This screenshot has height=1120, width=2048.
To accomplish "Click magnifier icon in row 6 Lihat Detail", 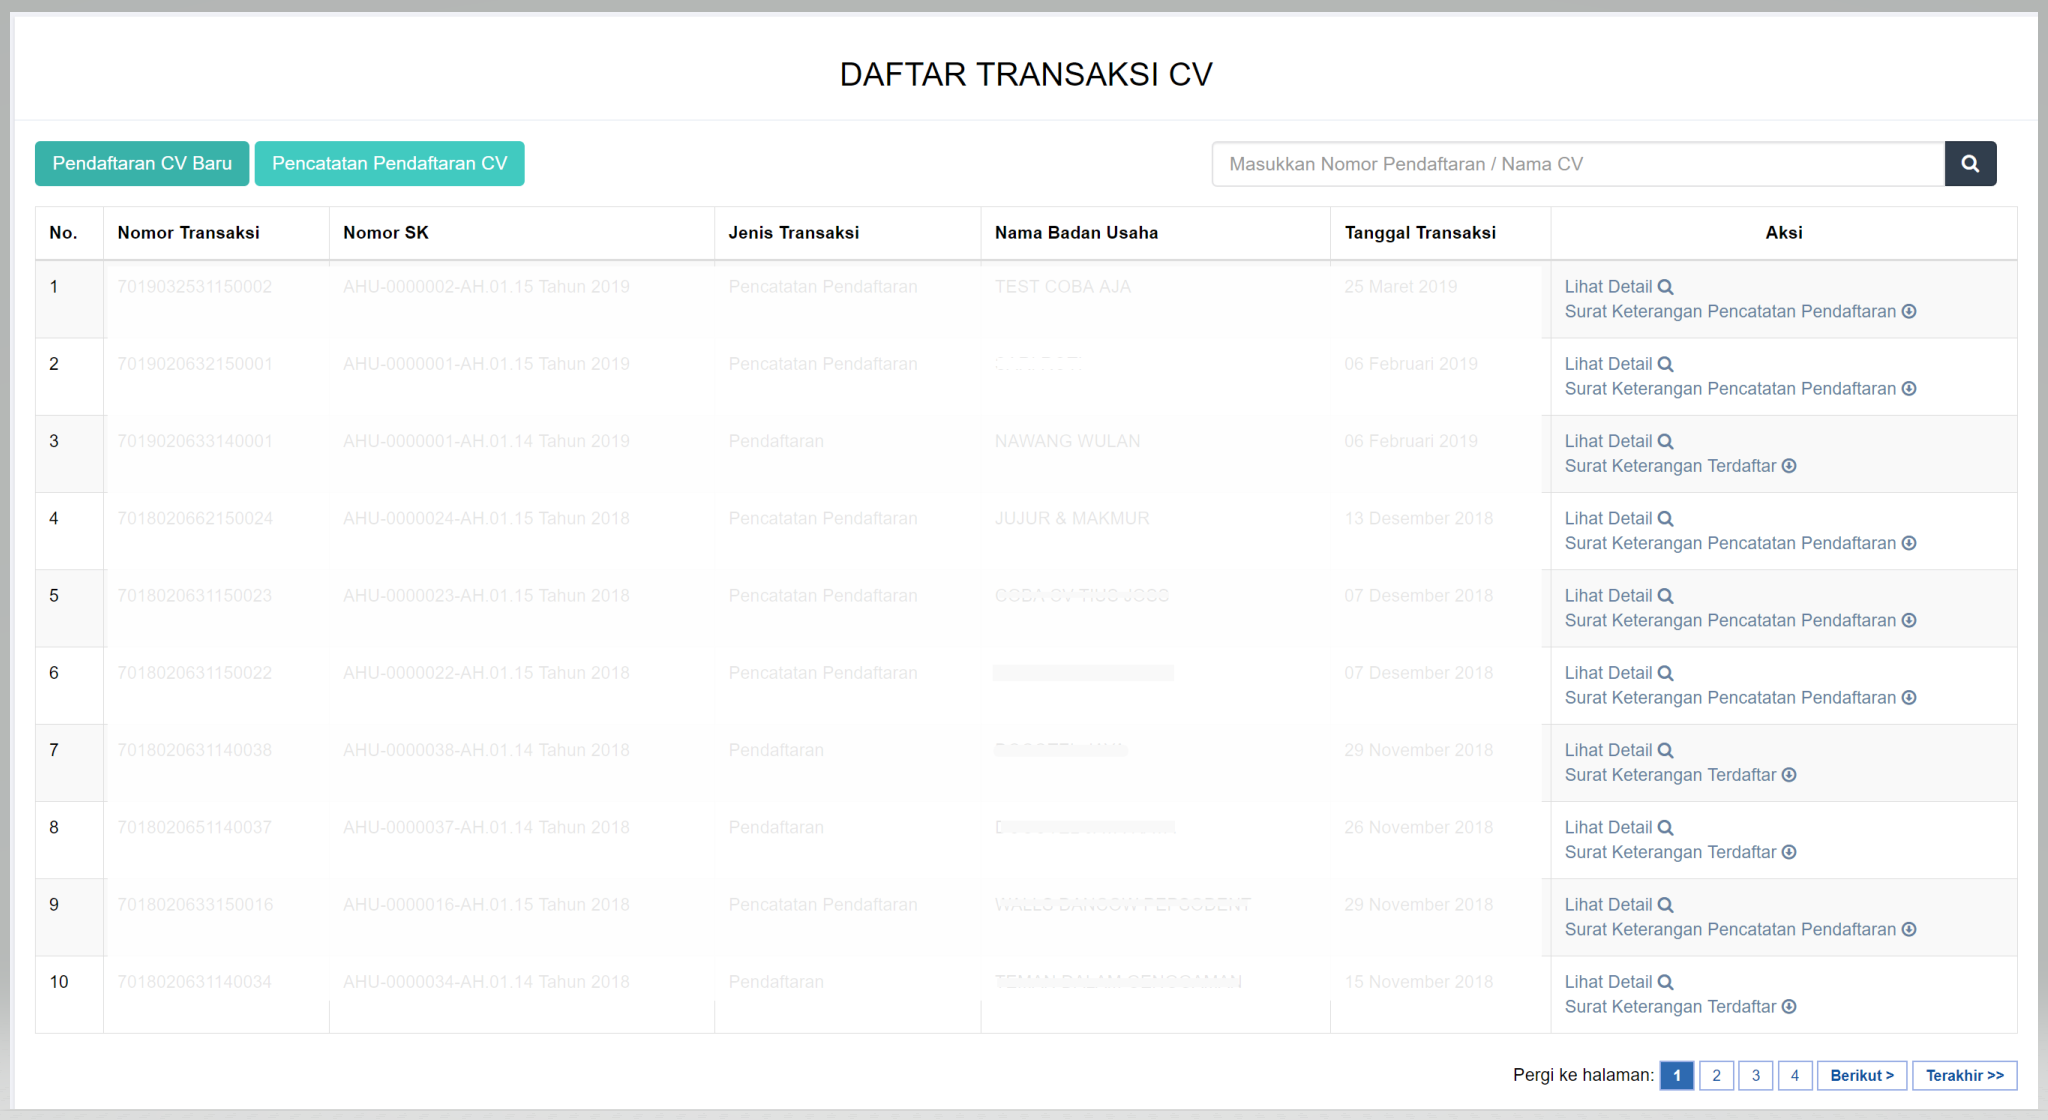I will pyautogui.click(x=1665, y=674).
